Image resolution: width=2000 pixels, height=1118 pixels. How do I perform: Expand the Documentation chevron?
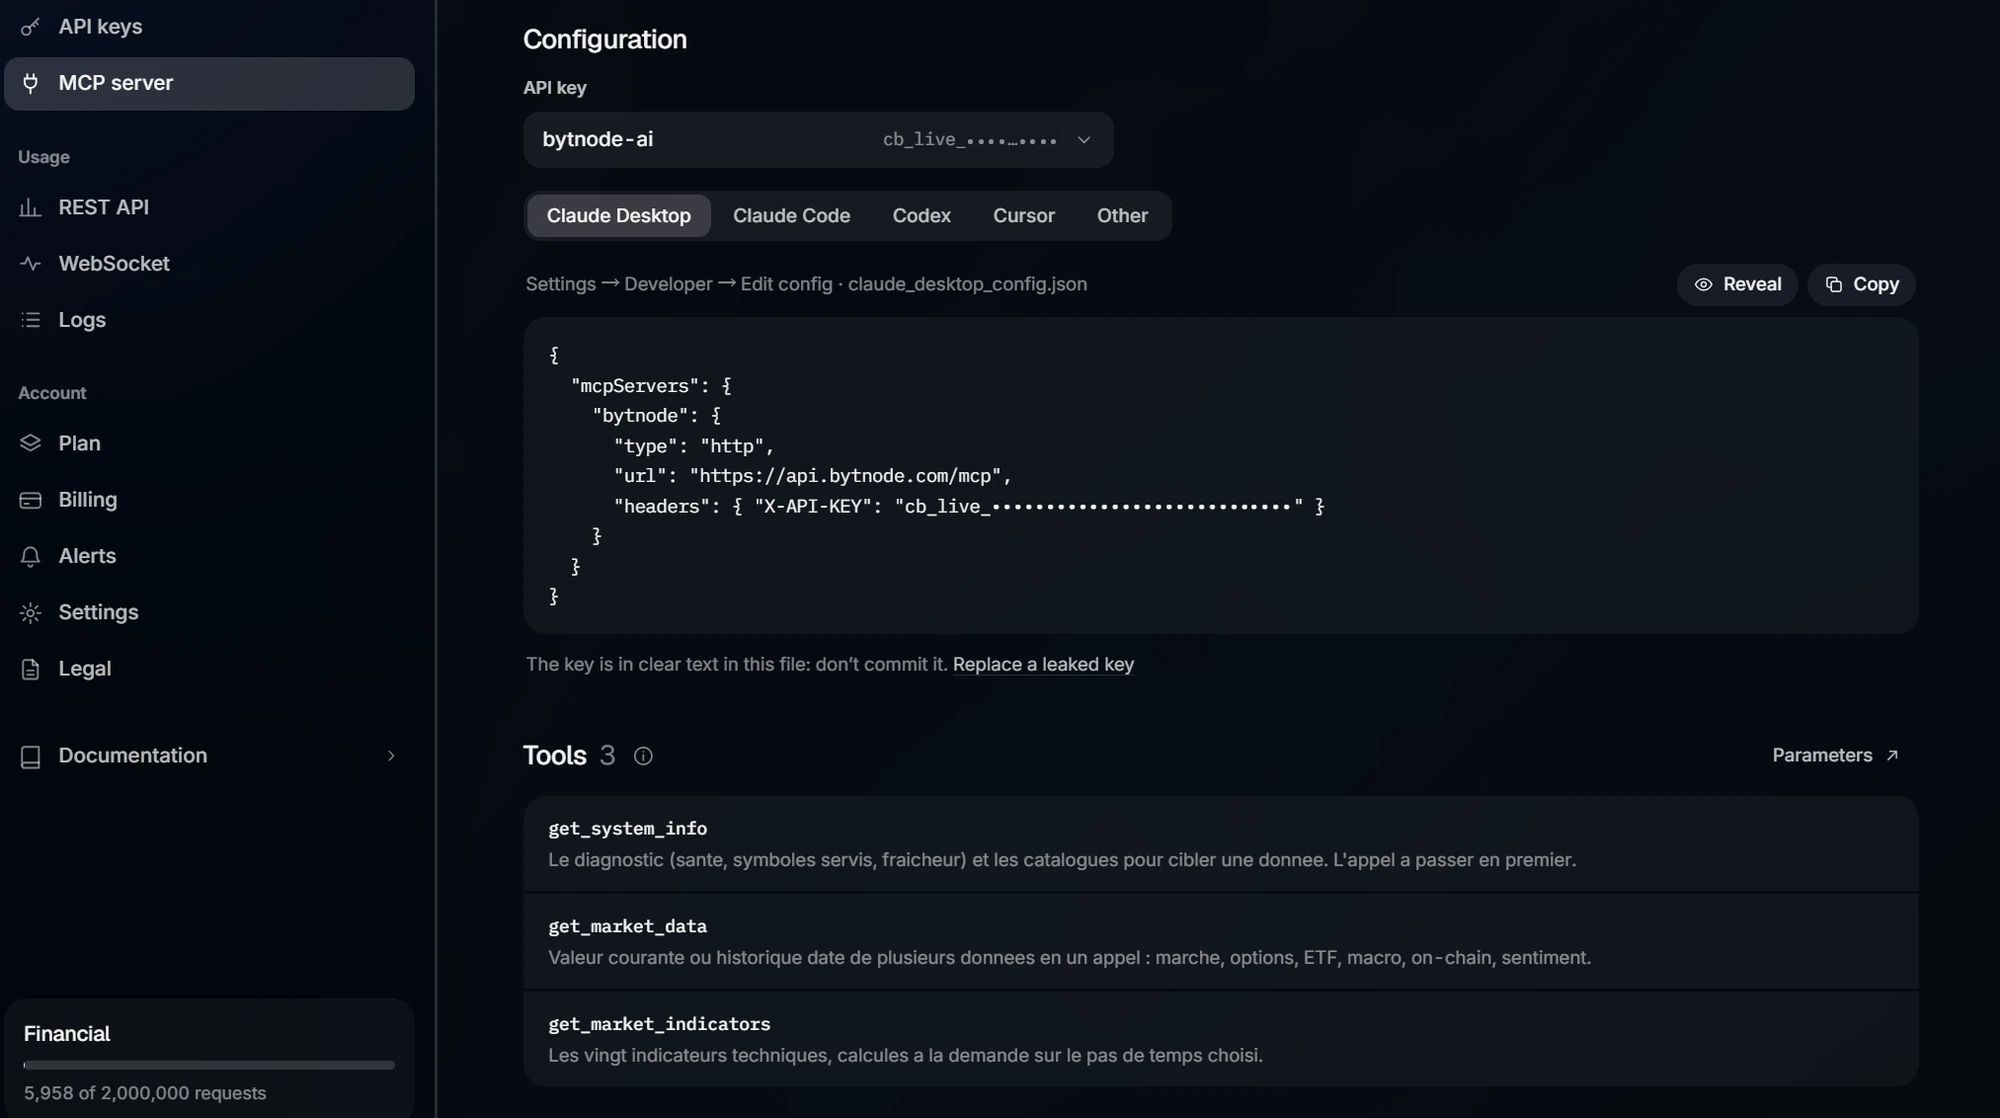[391, 756]
